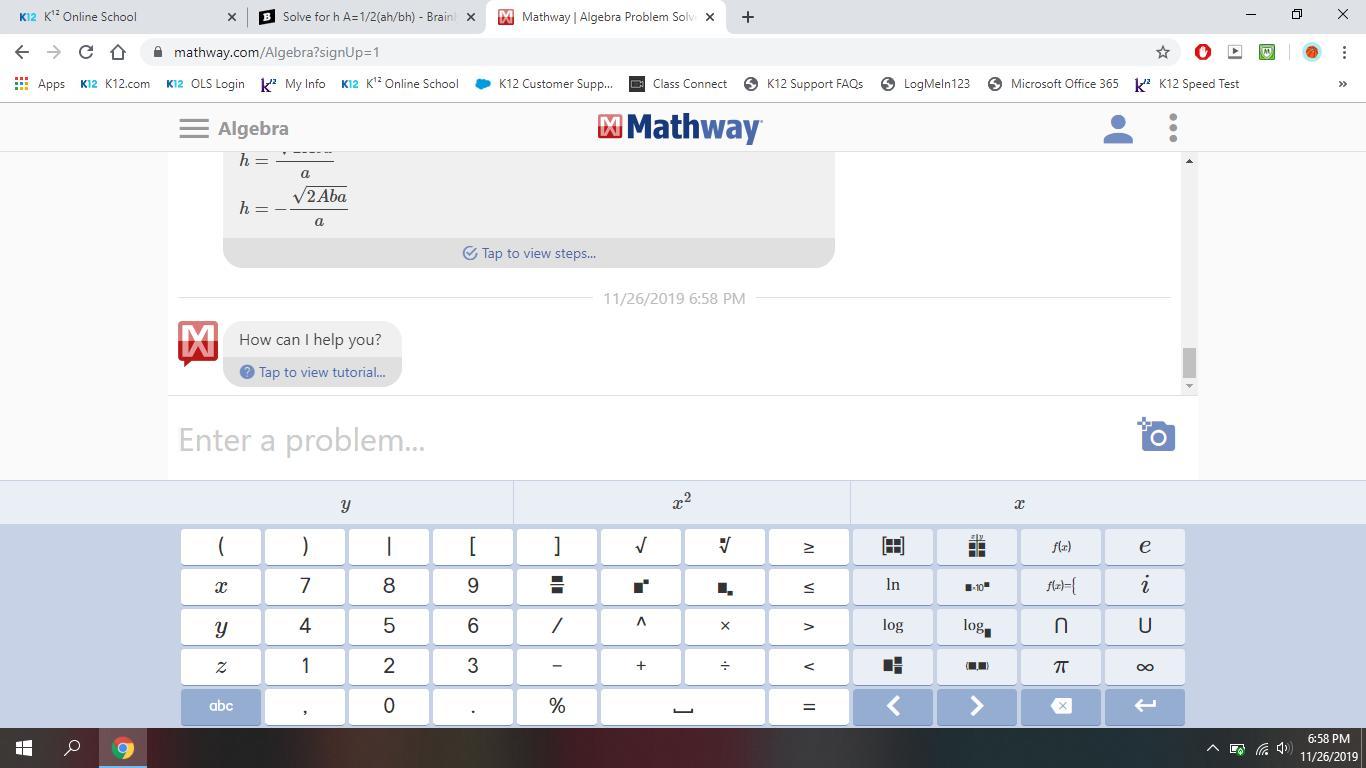This screenshot has height=768, width=1366.
Task: Click the equals sign key
Action: click(x=809, y=706)
